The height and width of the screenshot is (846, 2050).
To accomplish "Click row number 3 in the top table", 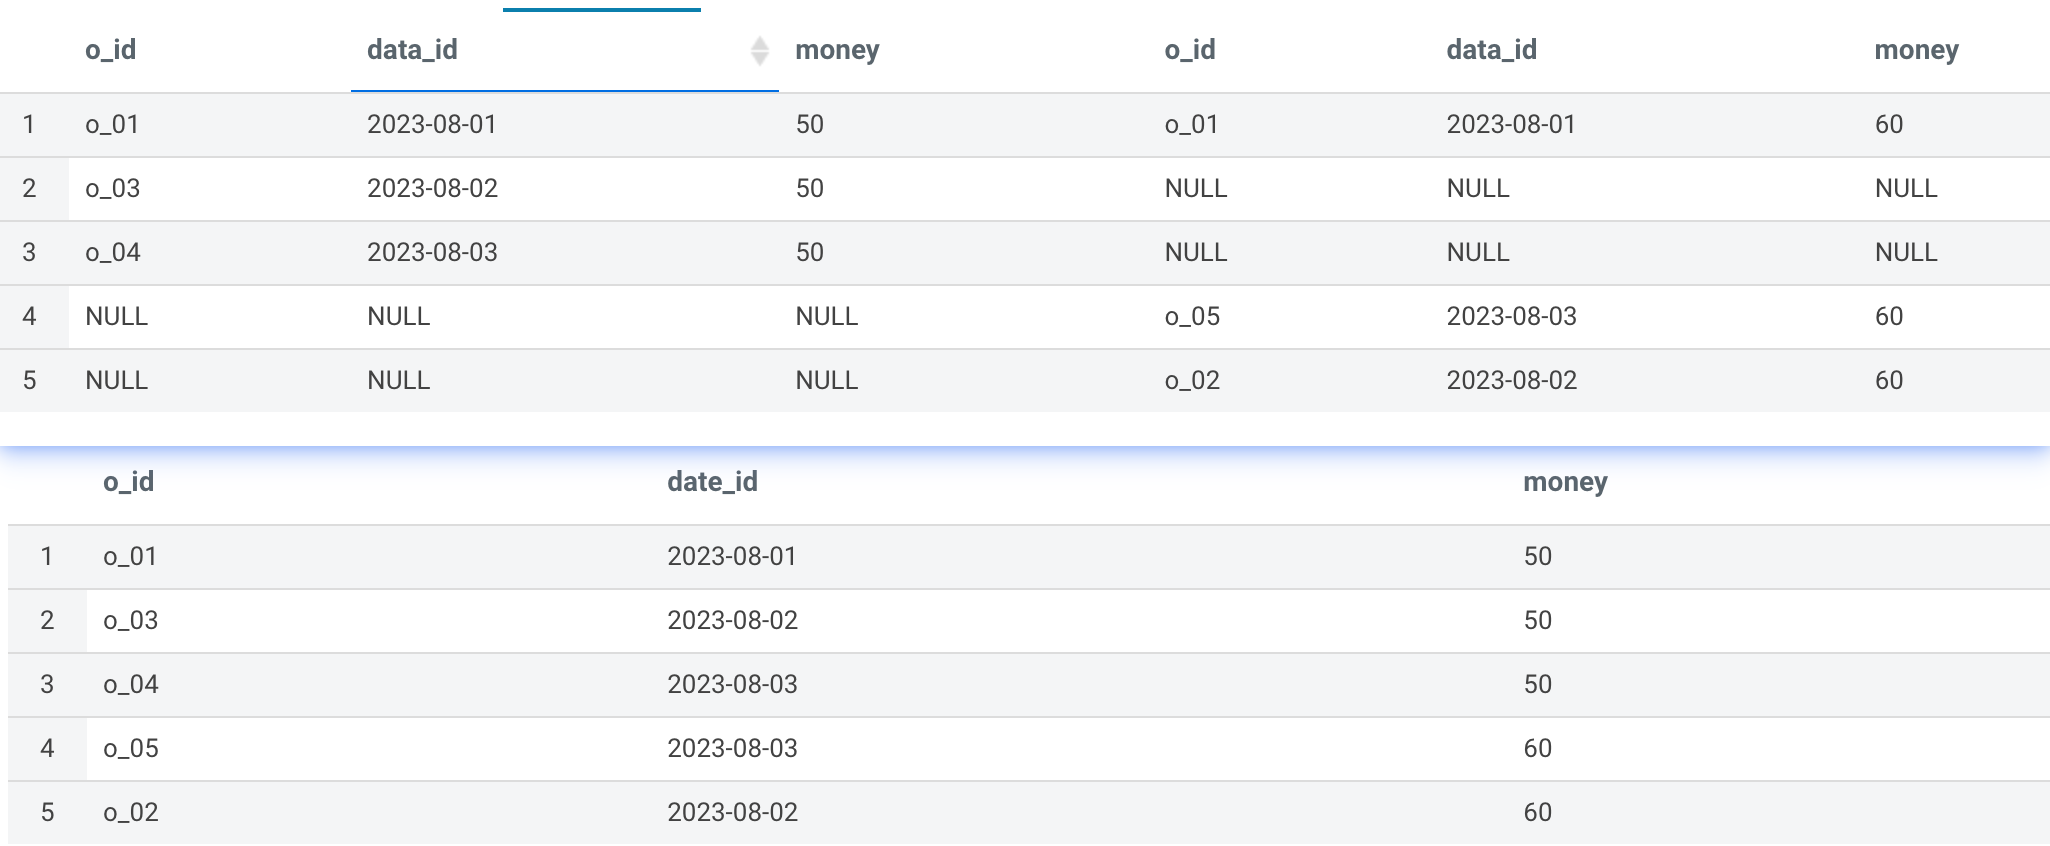I will (29, 253).
